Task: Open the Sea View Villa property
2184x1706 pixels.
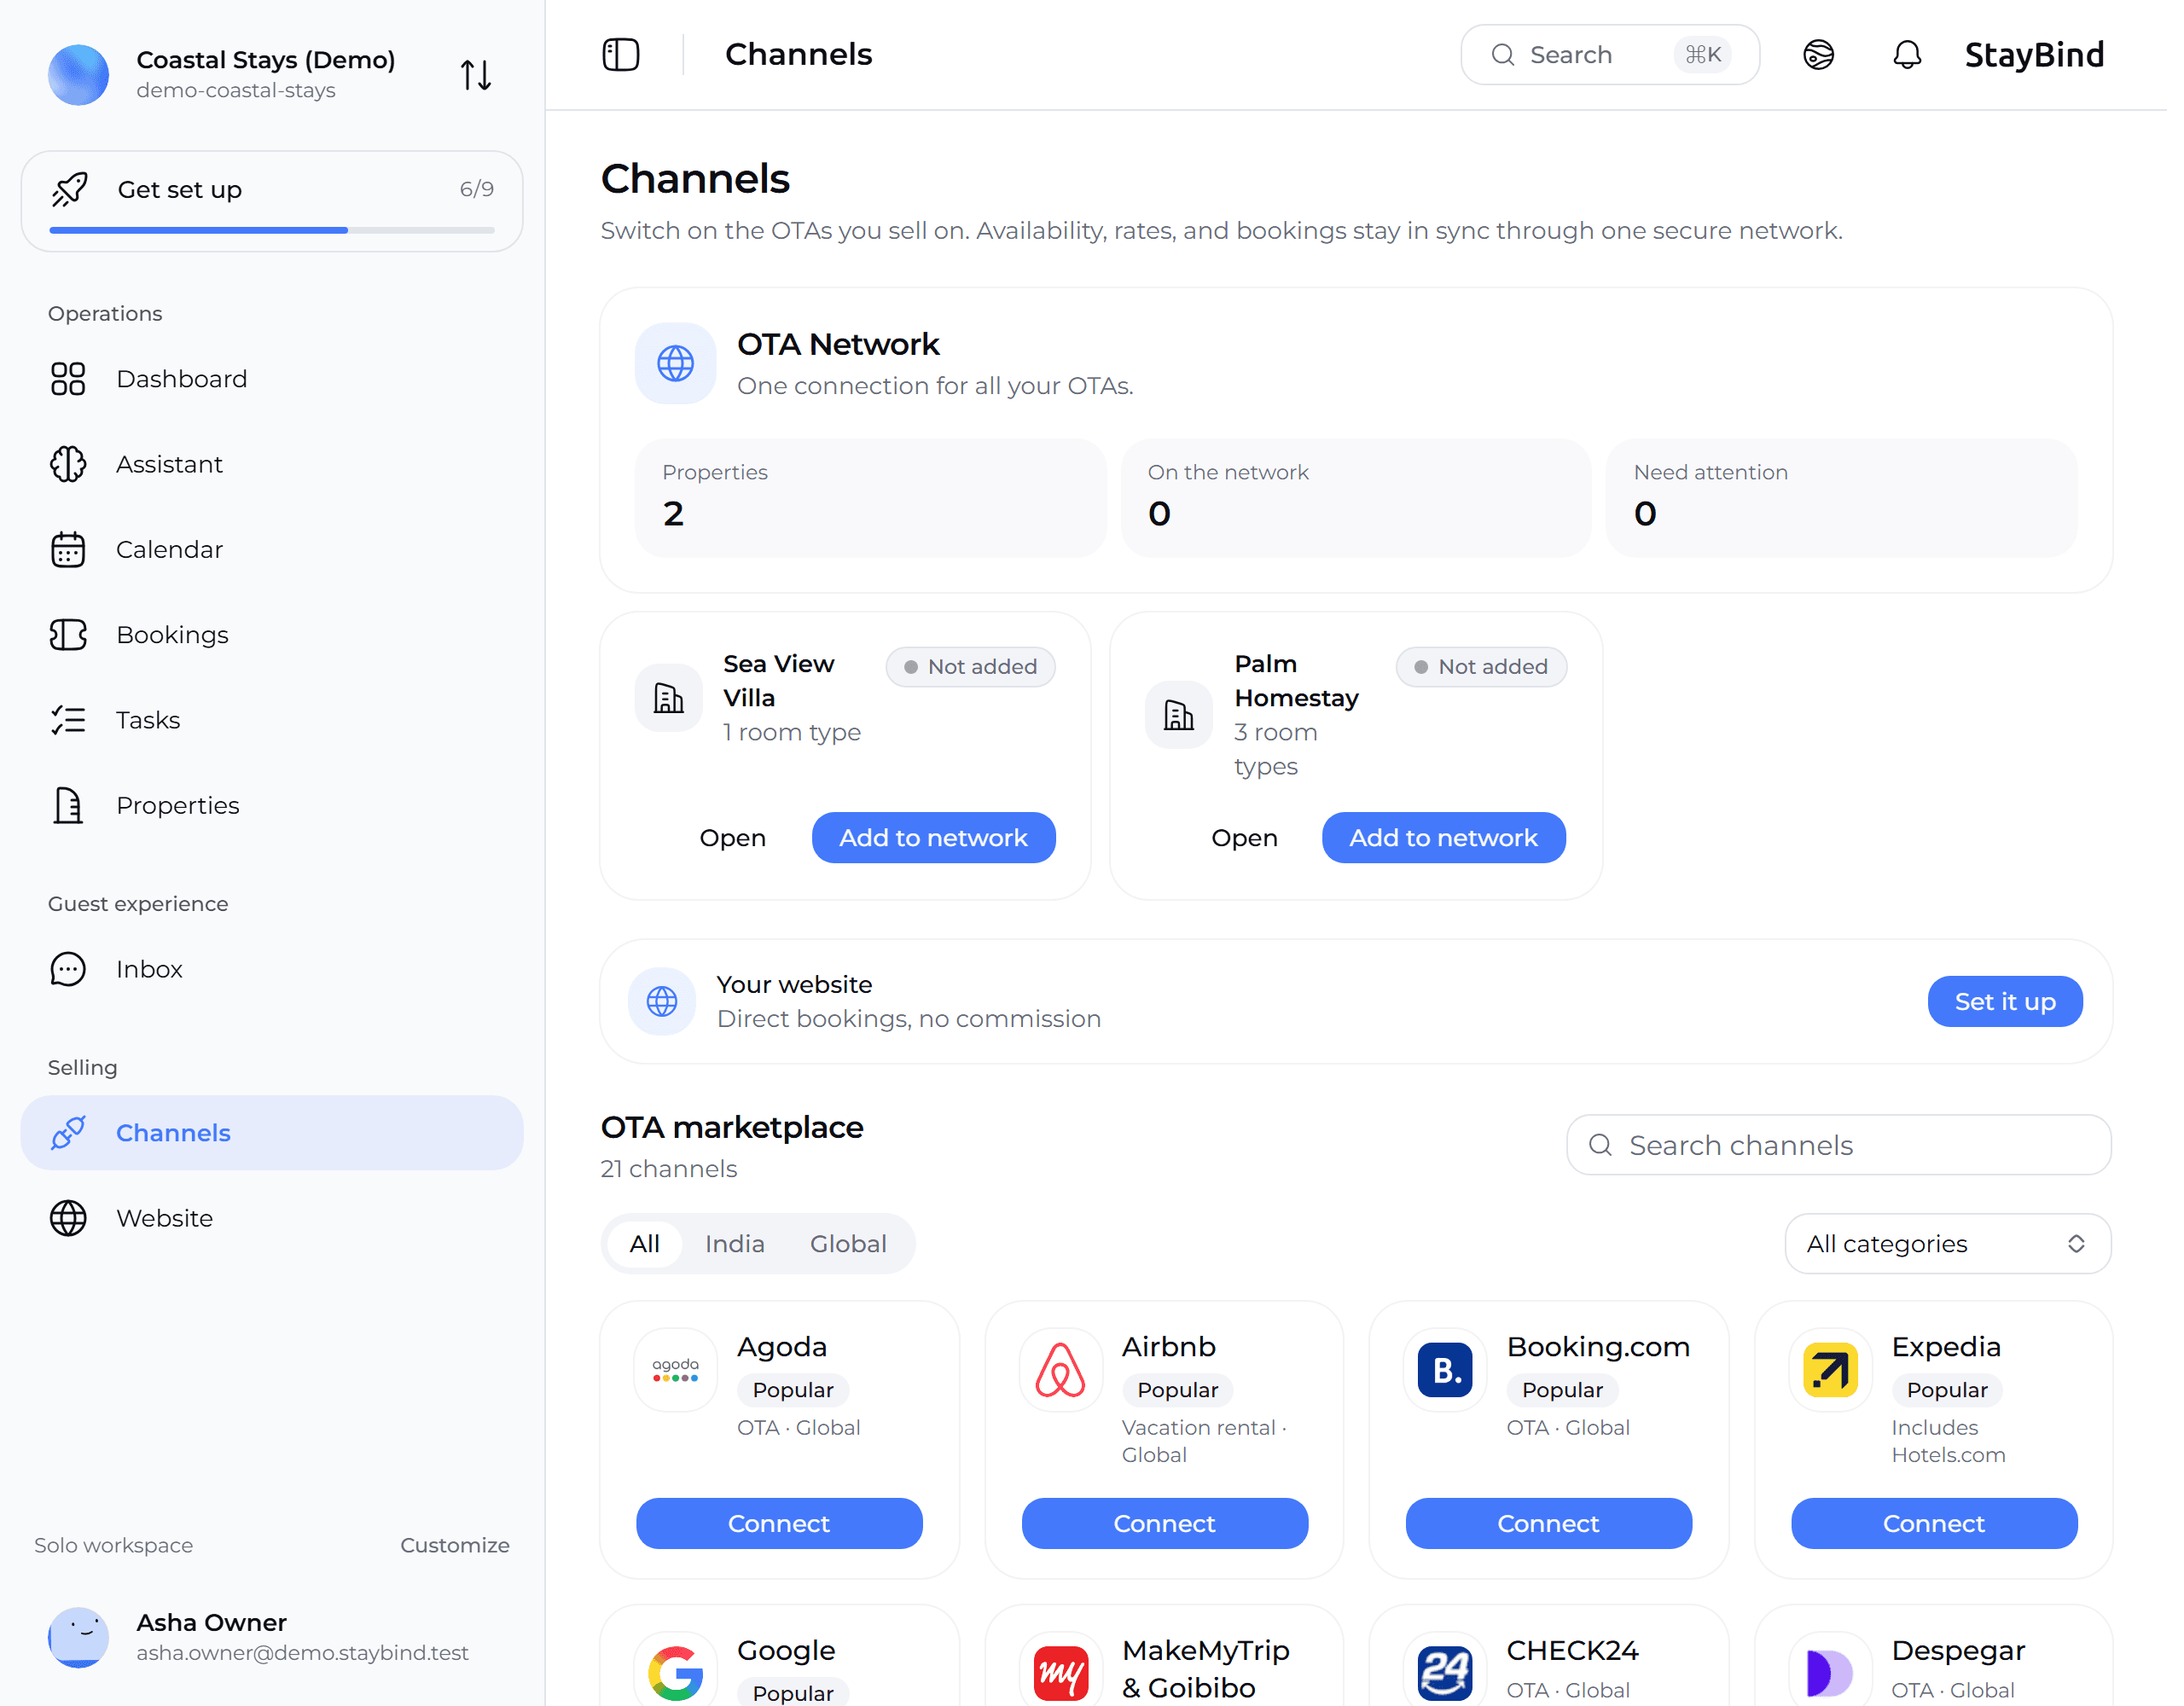Action: (x=732, y=836)
